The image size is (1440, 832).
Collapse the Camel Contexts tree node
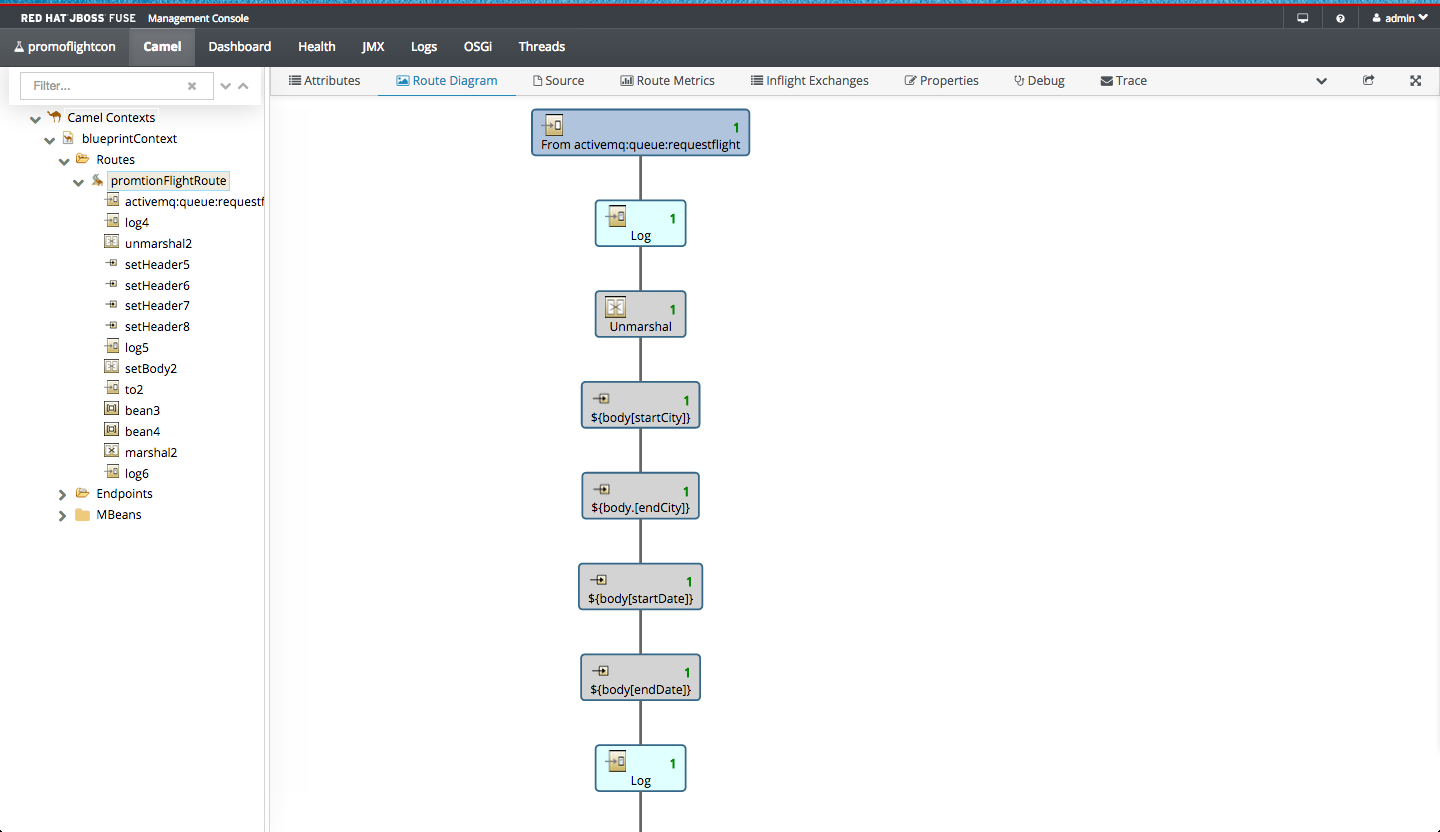pyautogui.click(x=35, y=119)
